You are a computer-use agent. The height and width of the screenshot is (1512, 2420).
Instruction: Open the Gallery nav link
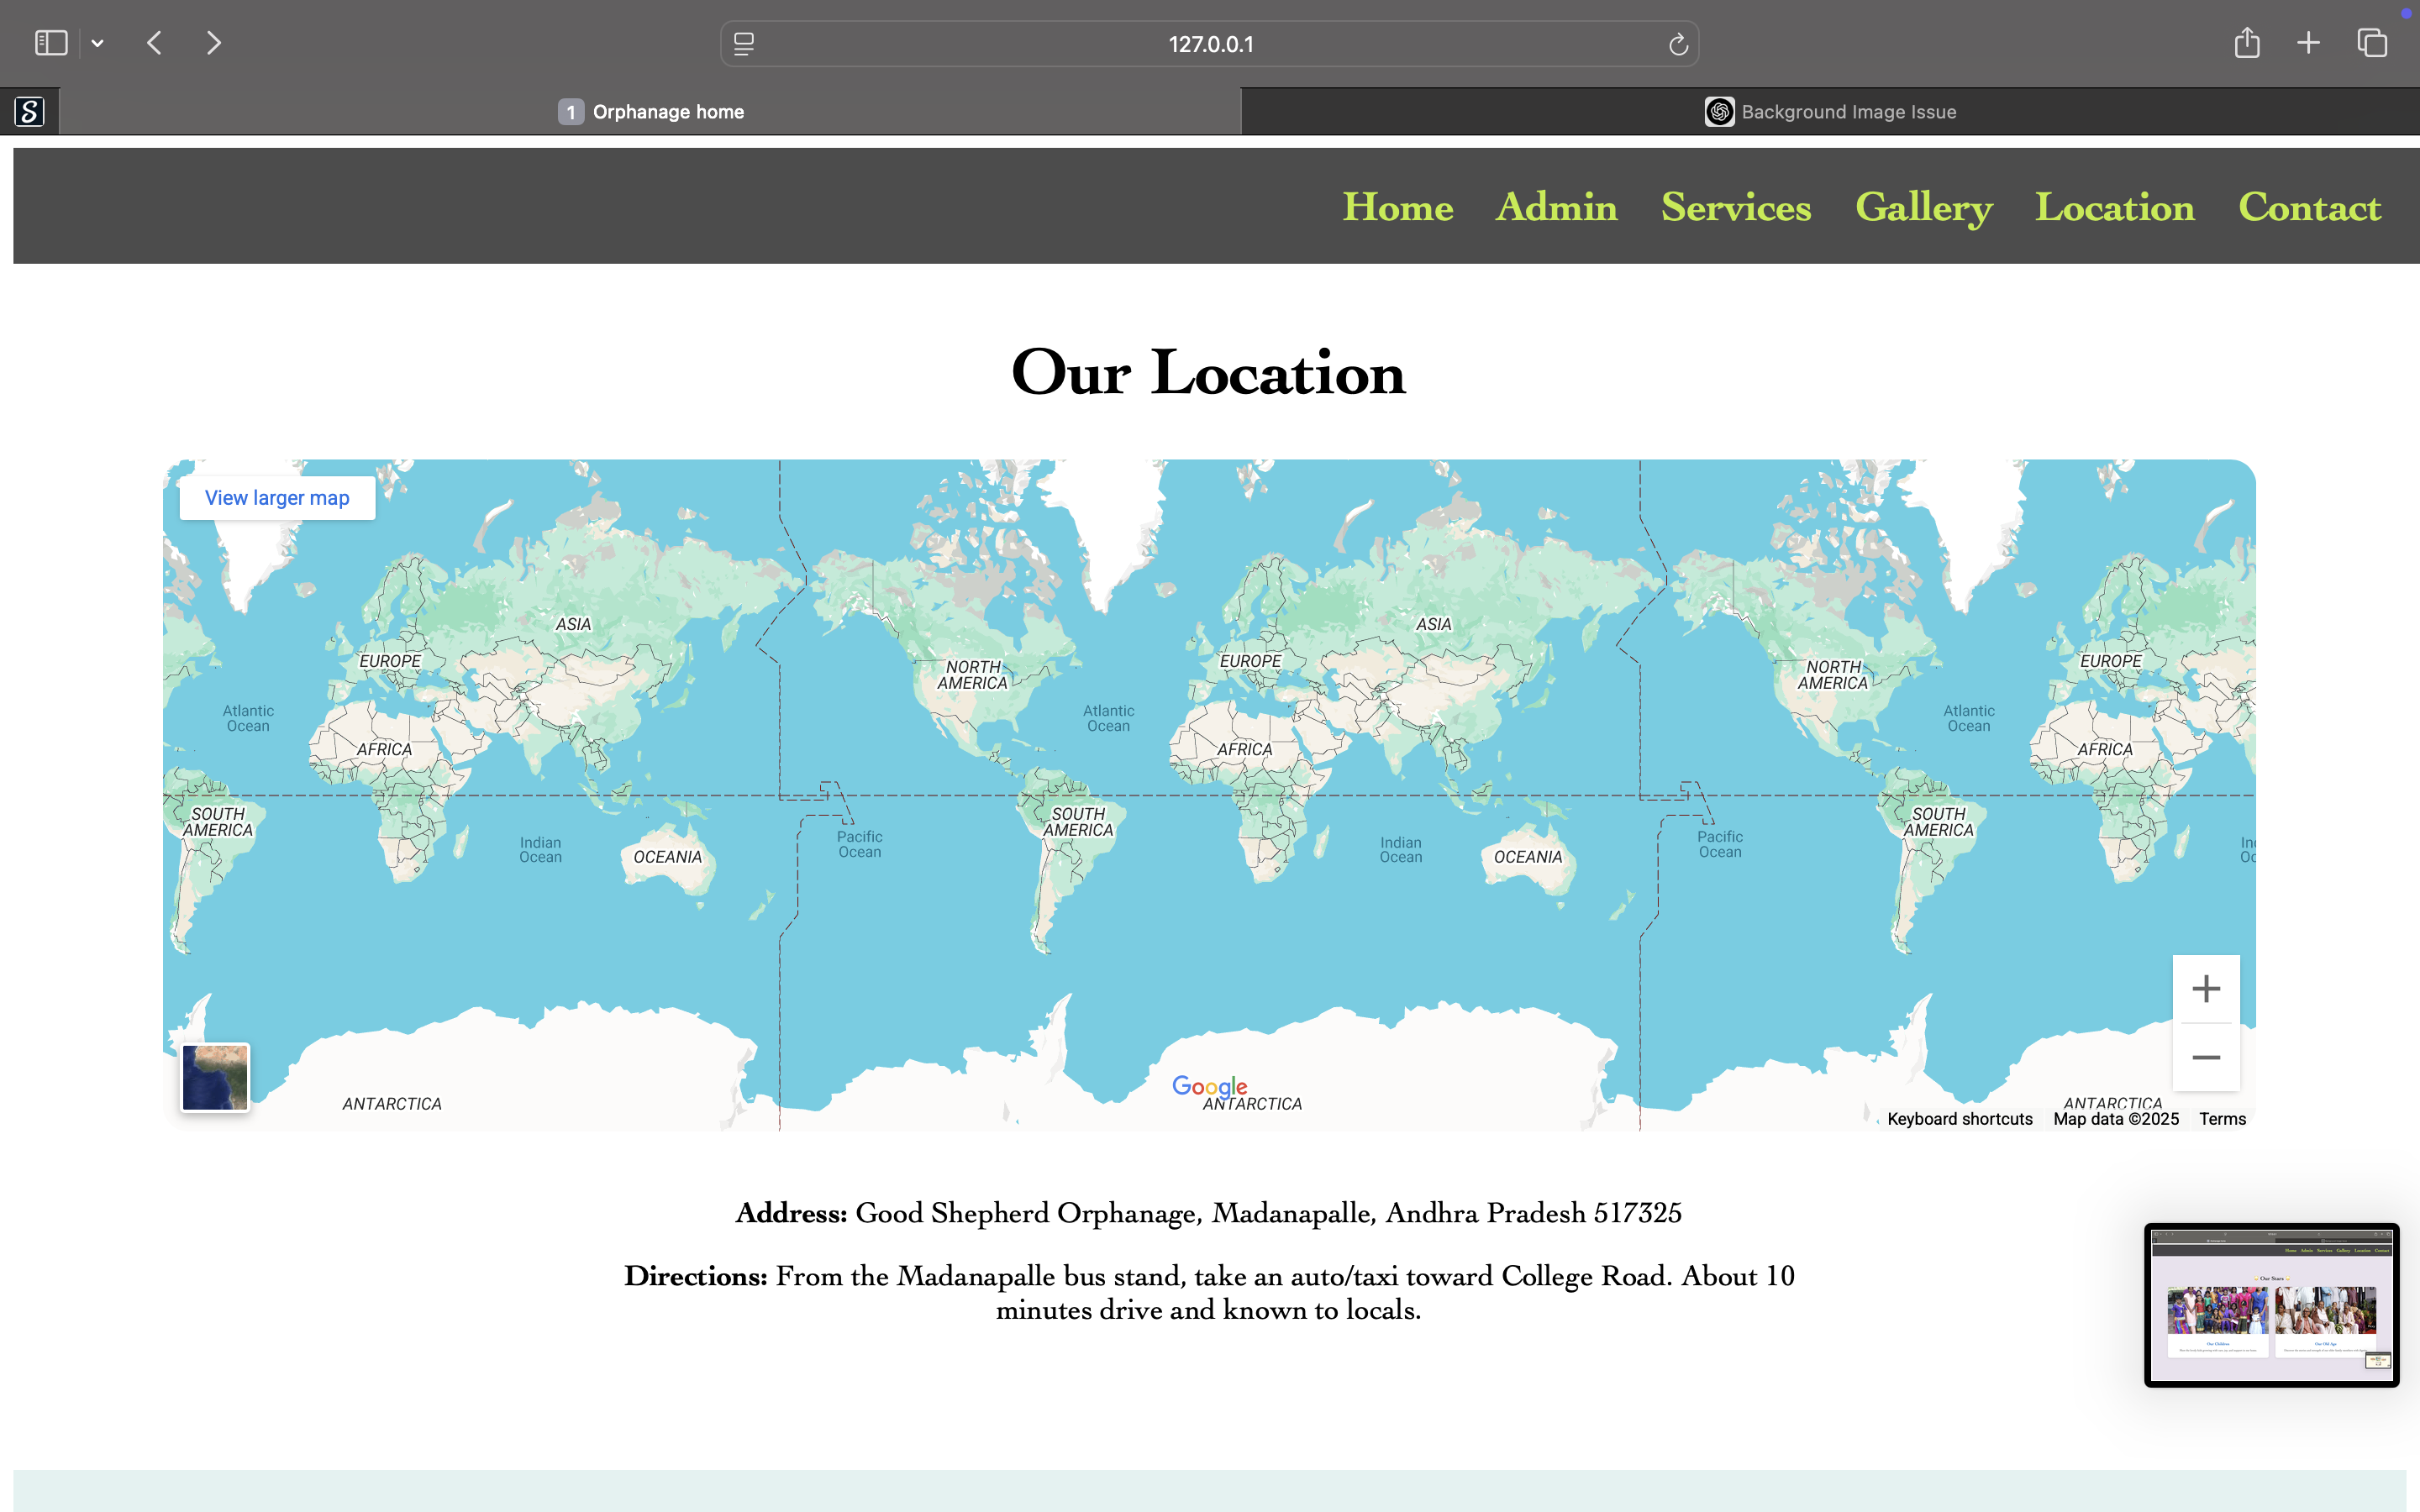(1923, 207)
